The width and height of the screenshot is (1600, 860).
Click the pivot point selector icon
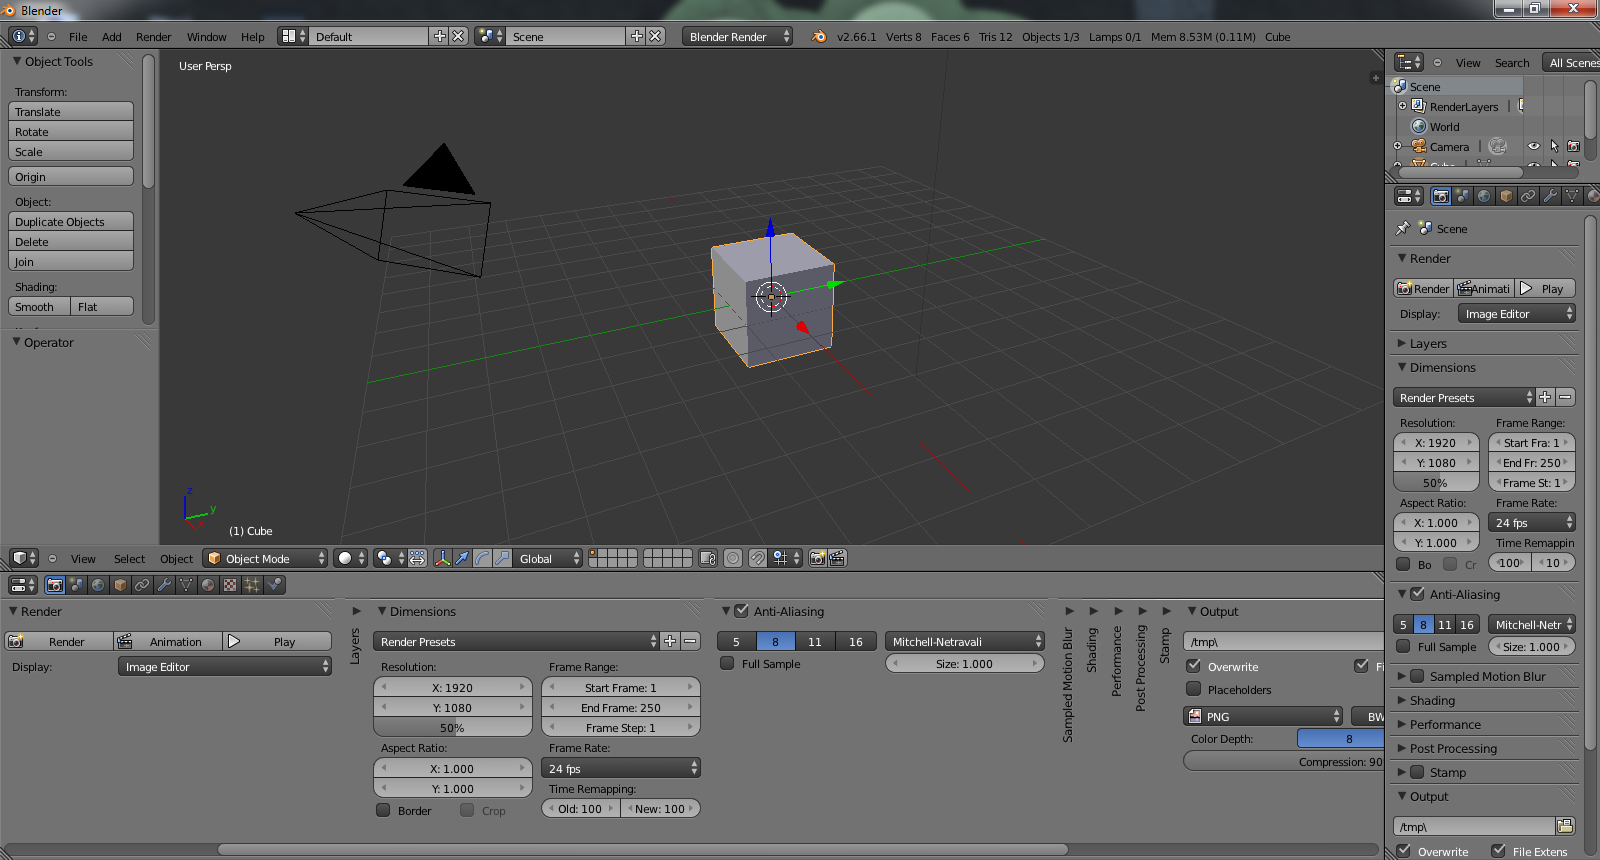389,558
